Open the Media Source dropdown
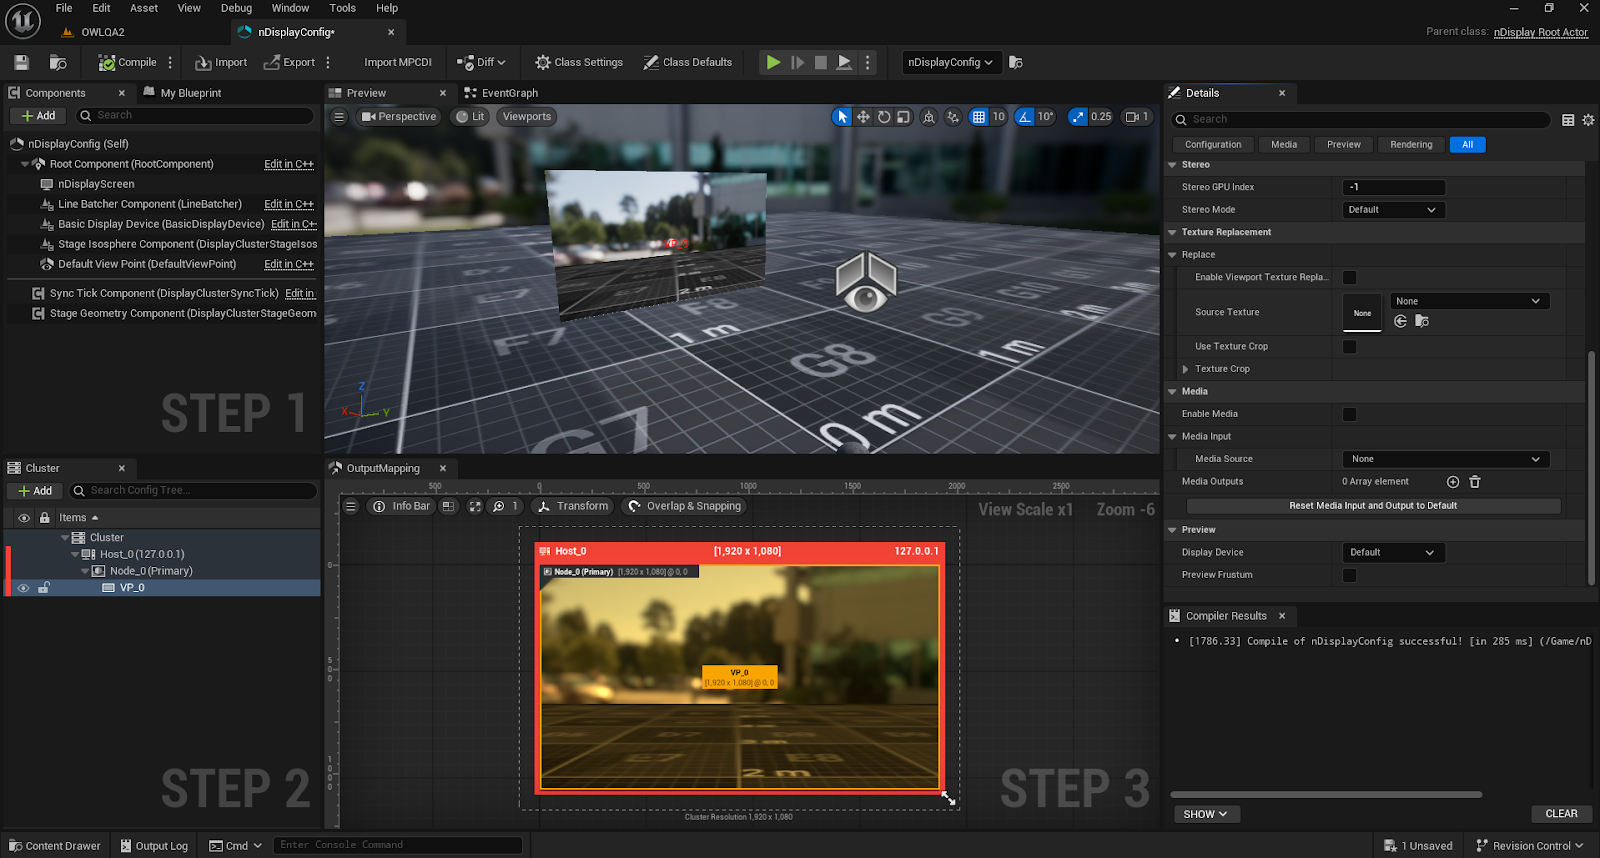 pyautogui.click(x=1445, y=459)
